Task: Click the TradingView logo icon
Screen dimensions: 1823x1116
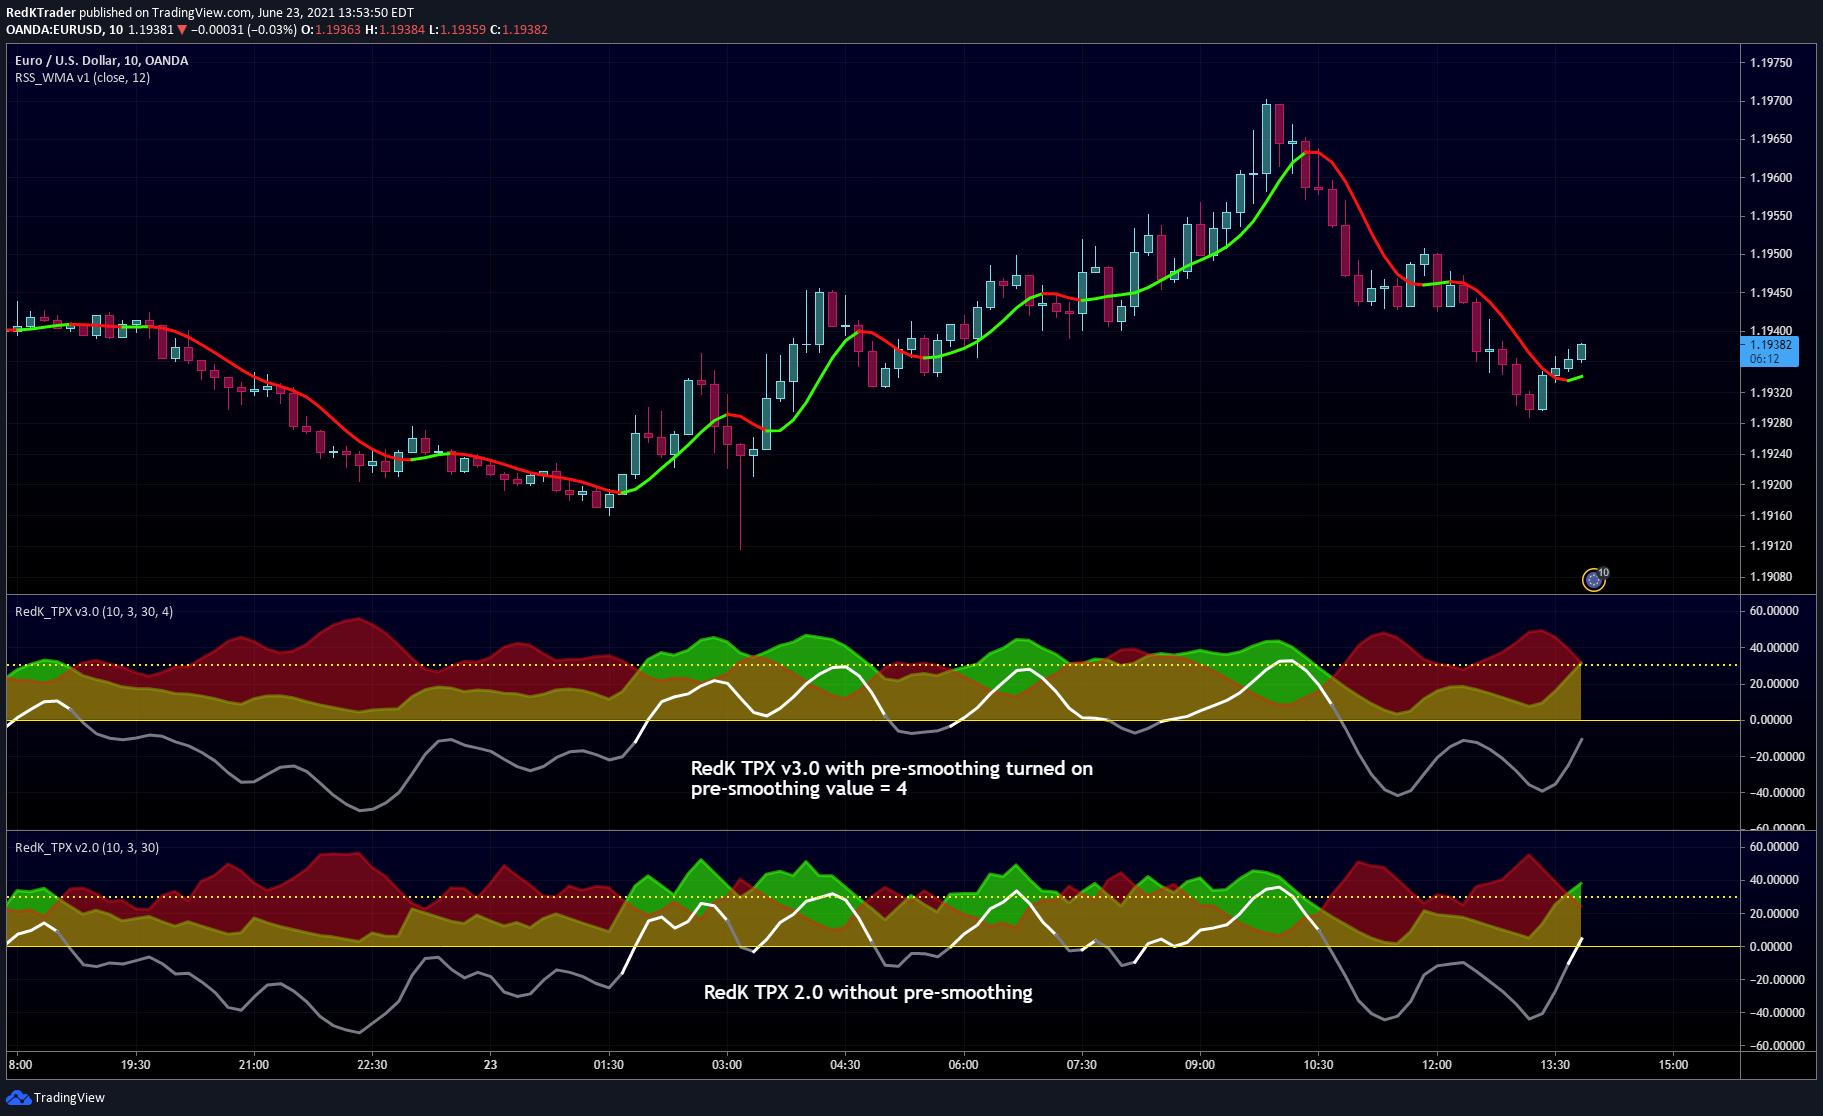Action: 18,1097
